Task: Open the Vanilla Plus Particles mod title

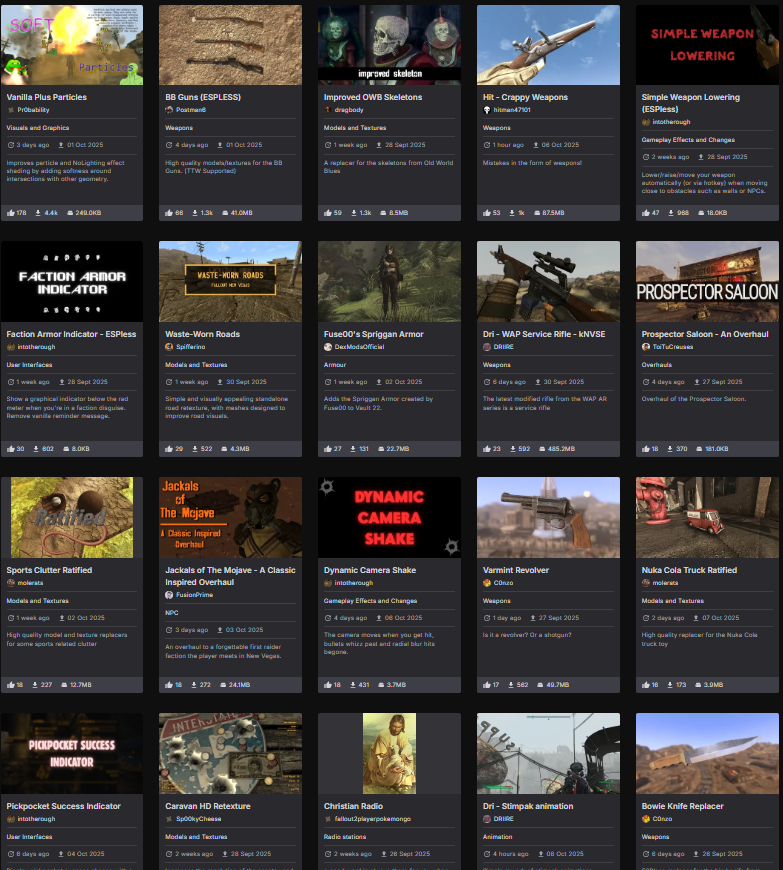Action: [x=47, y=97]
